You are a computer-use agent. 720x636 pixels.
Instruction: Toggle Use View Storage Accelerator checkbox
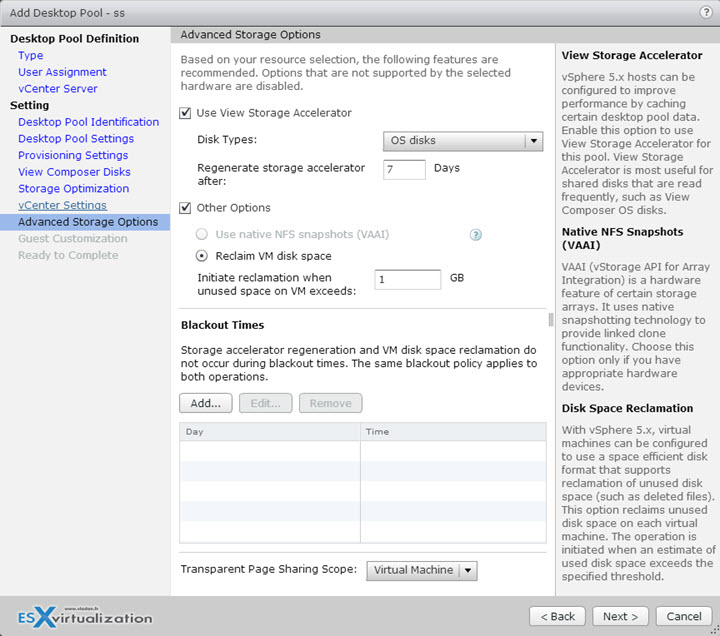[x=185, y=113]
